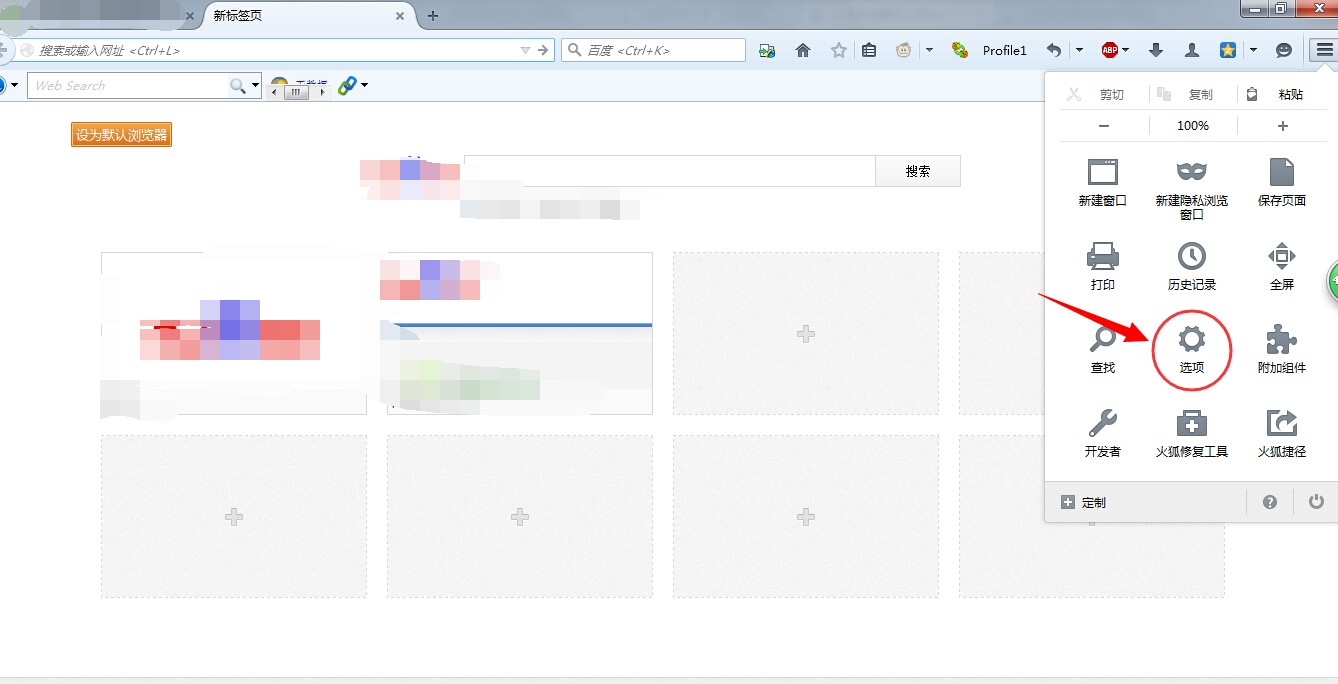Click 粘贴 paste in the menu
Screen dimensions: 1338x684
tap(1280, 94)
